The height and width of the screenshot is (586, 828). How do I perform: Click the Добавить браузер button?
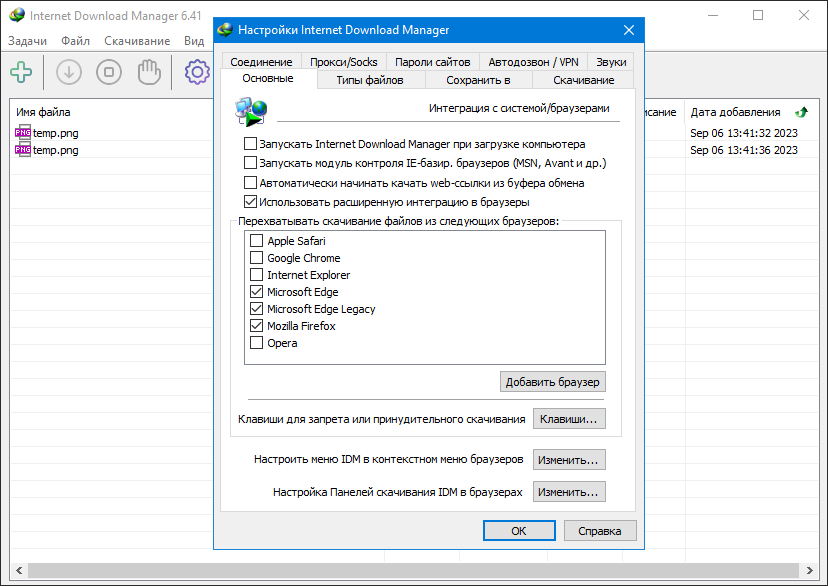(x=552, y=382)
